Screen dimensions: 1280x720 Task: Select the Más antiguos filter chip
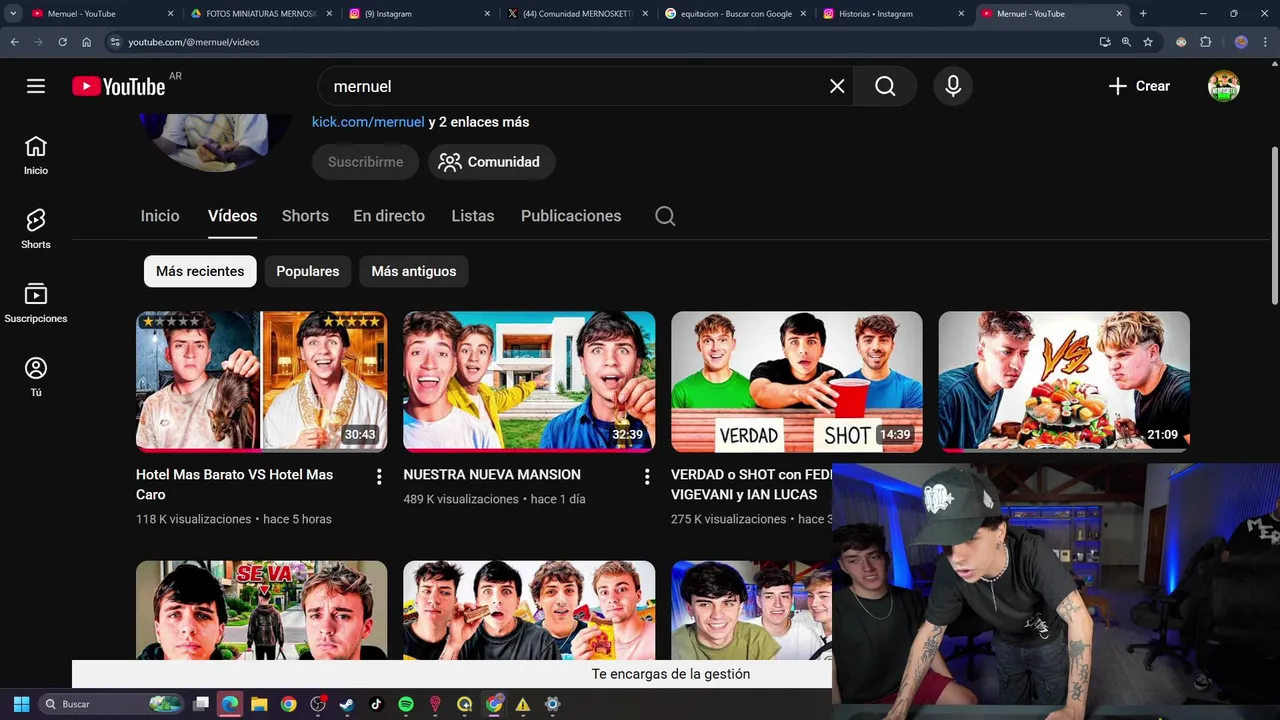tap(414, 271)
